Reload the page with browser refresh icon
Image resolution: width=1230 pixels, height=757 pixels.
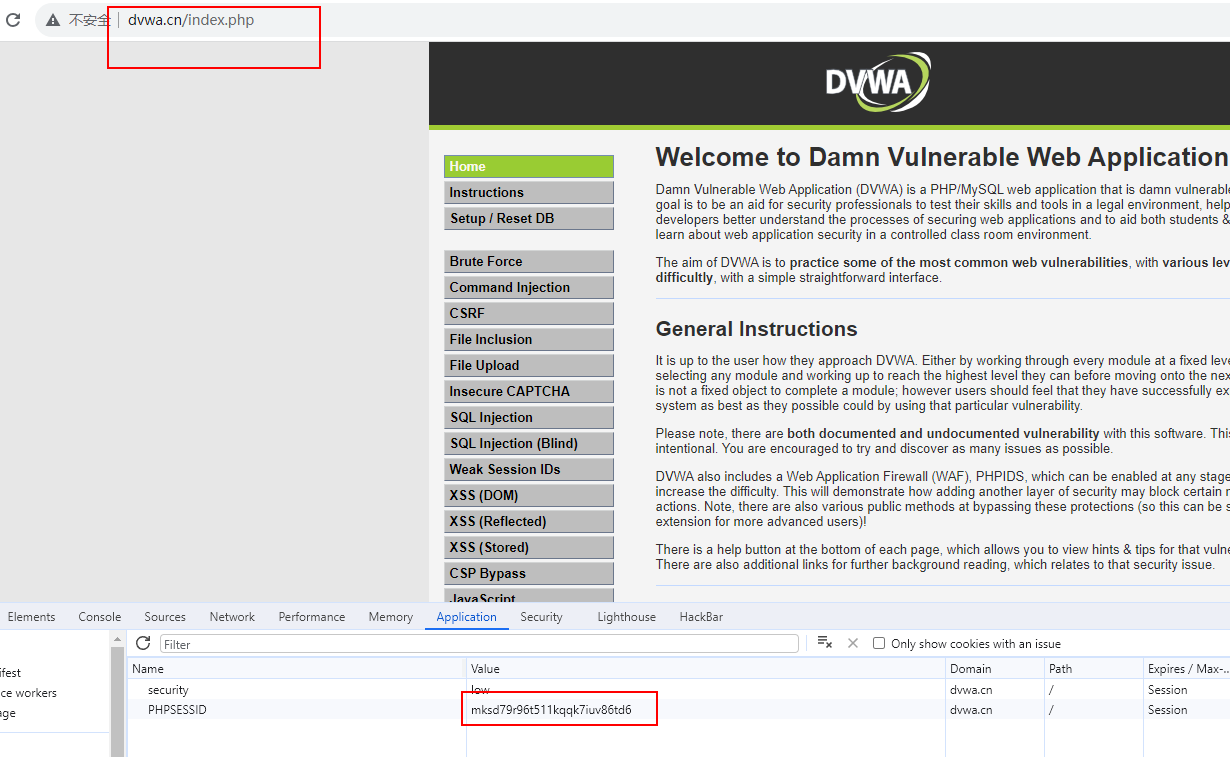pos(13,20)
